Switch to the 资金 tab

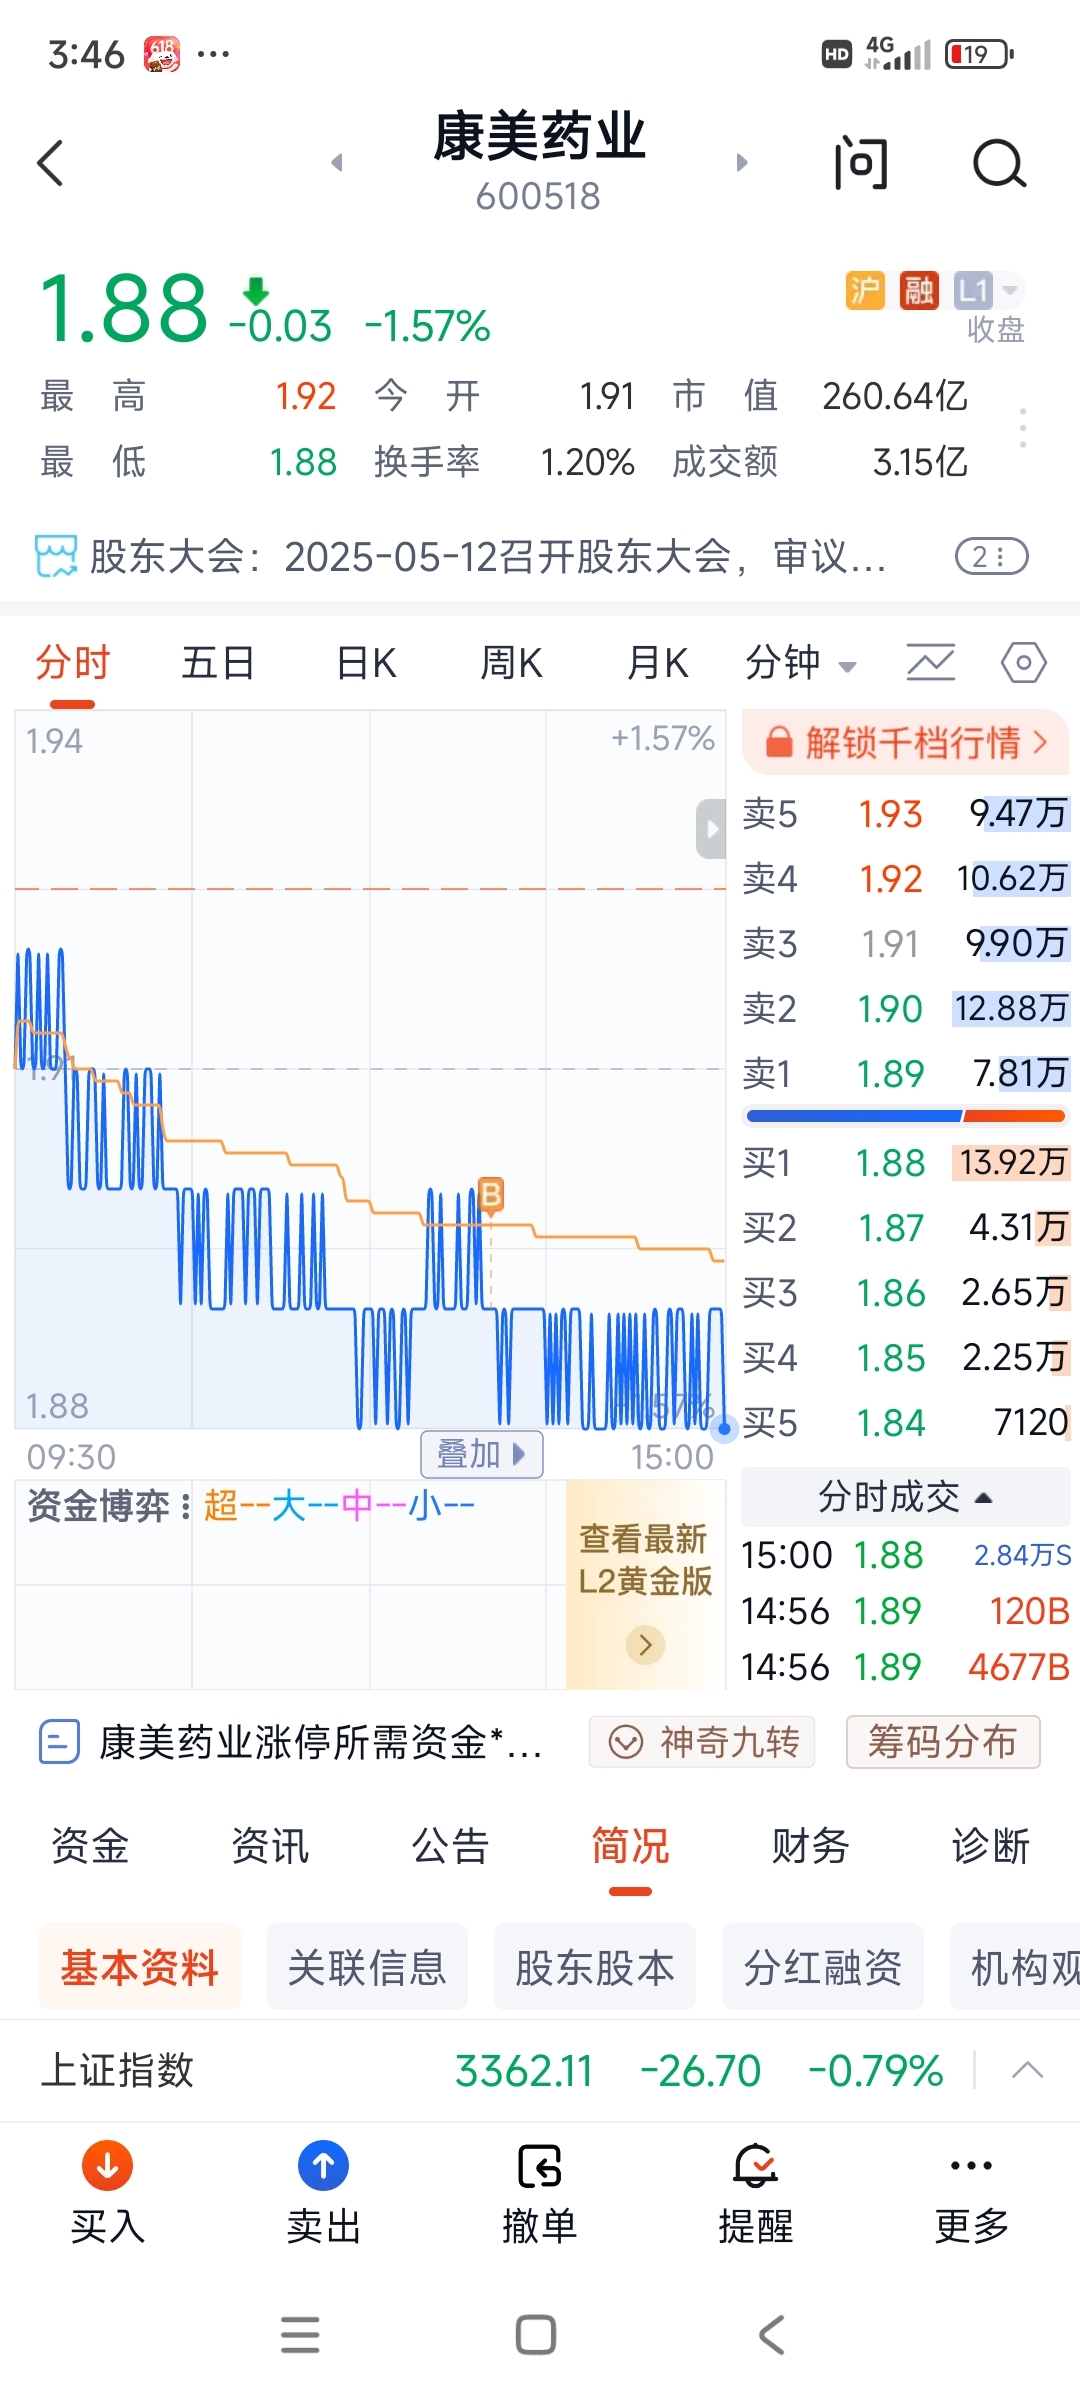click(90, 1846)
